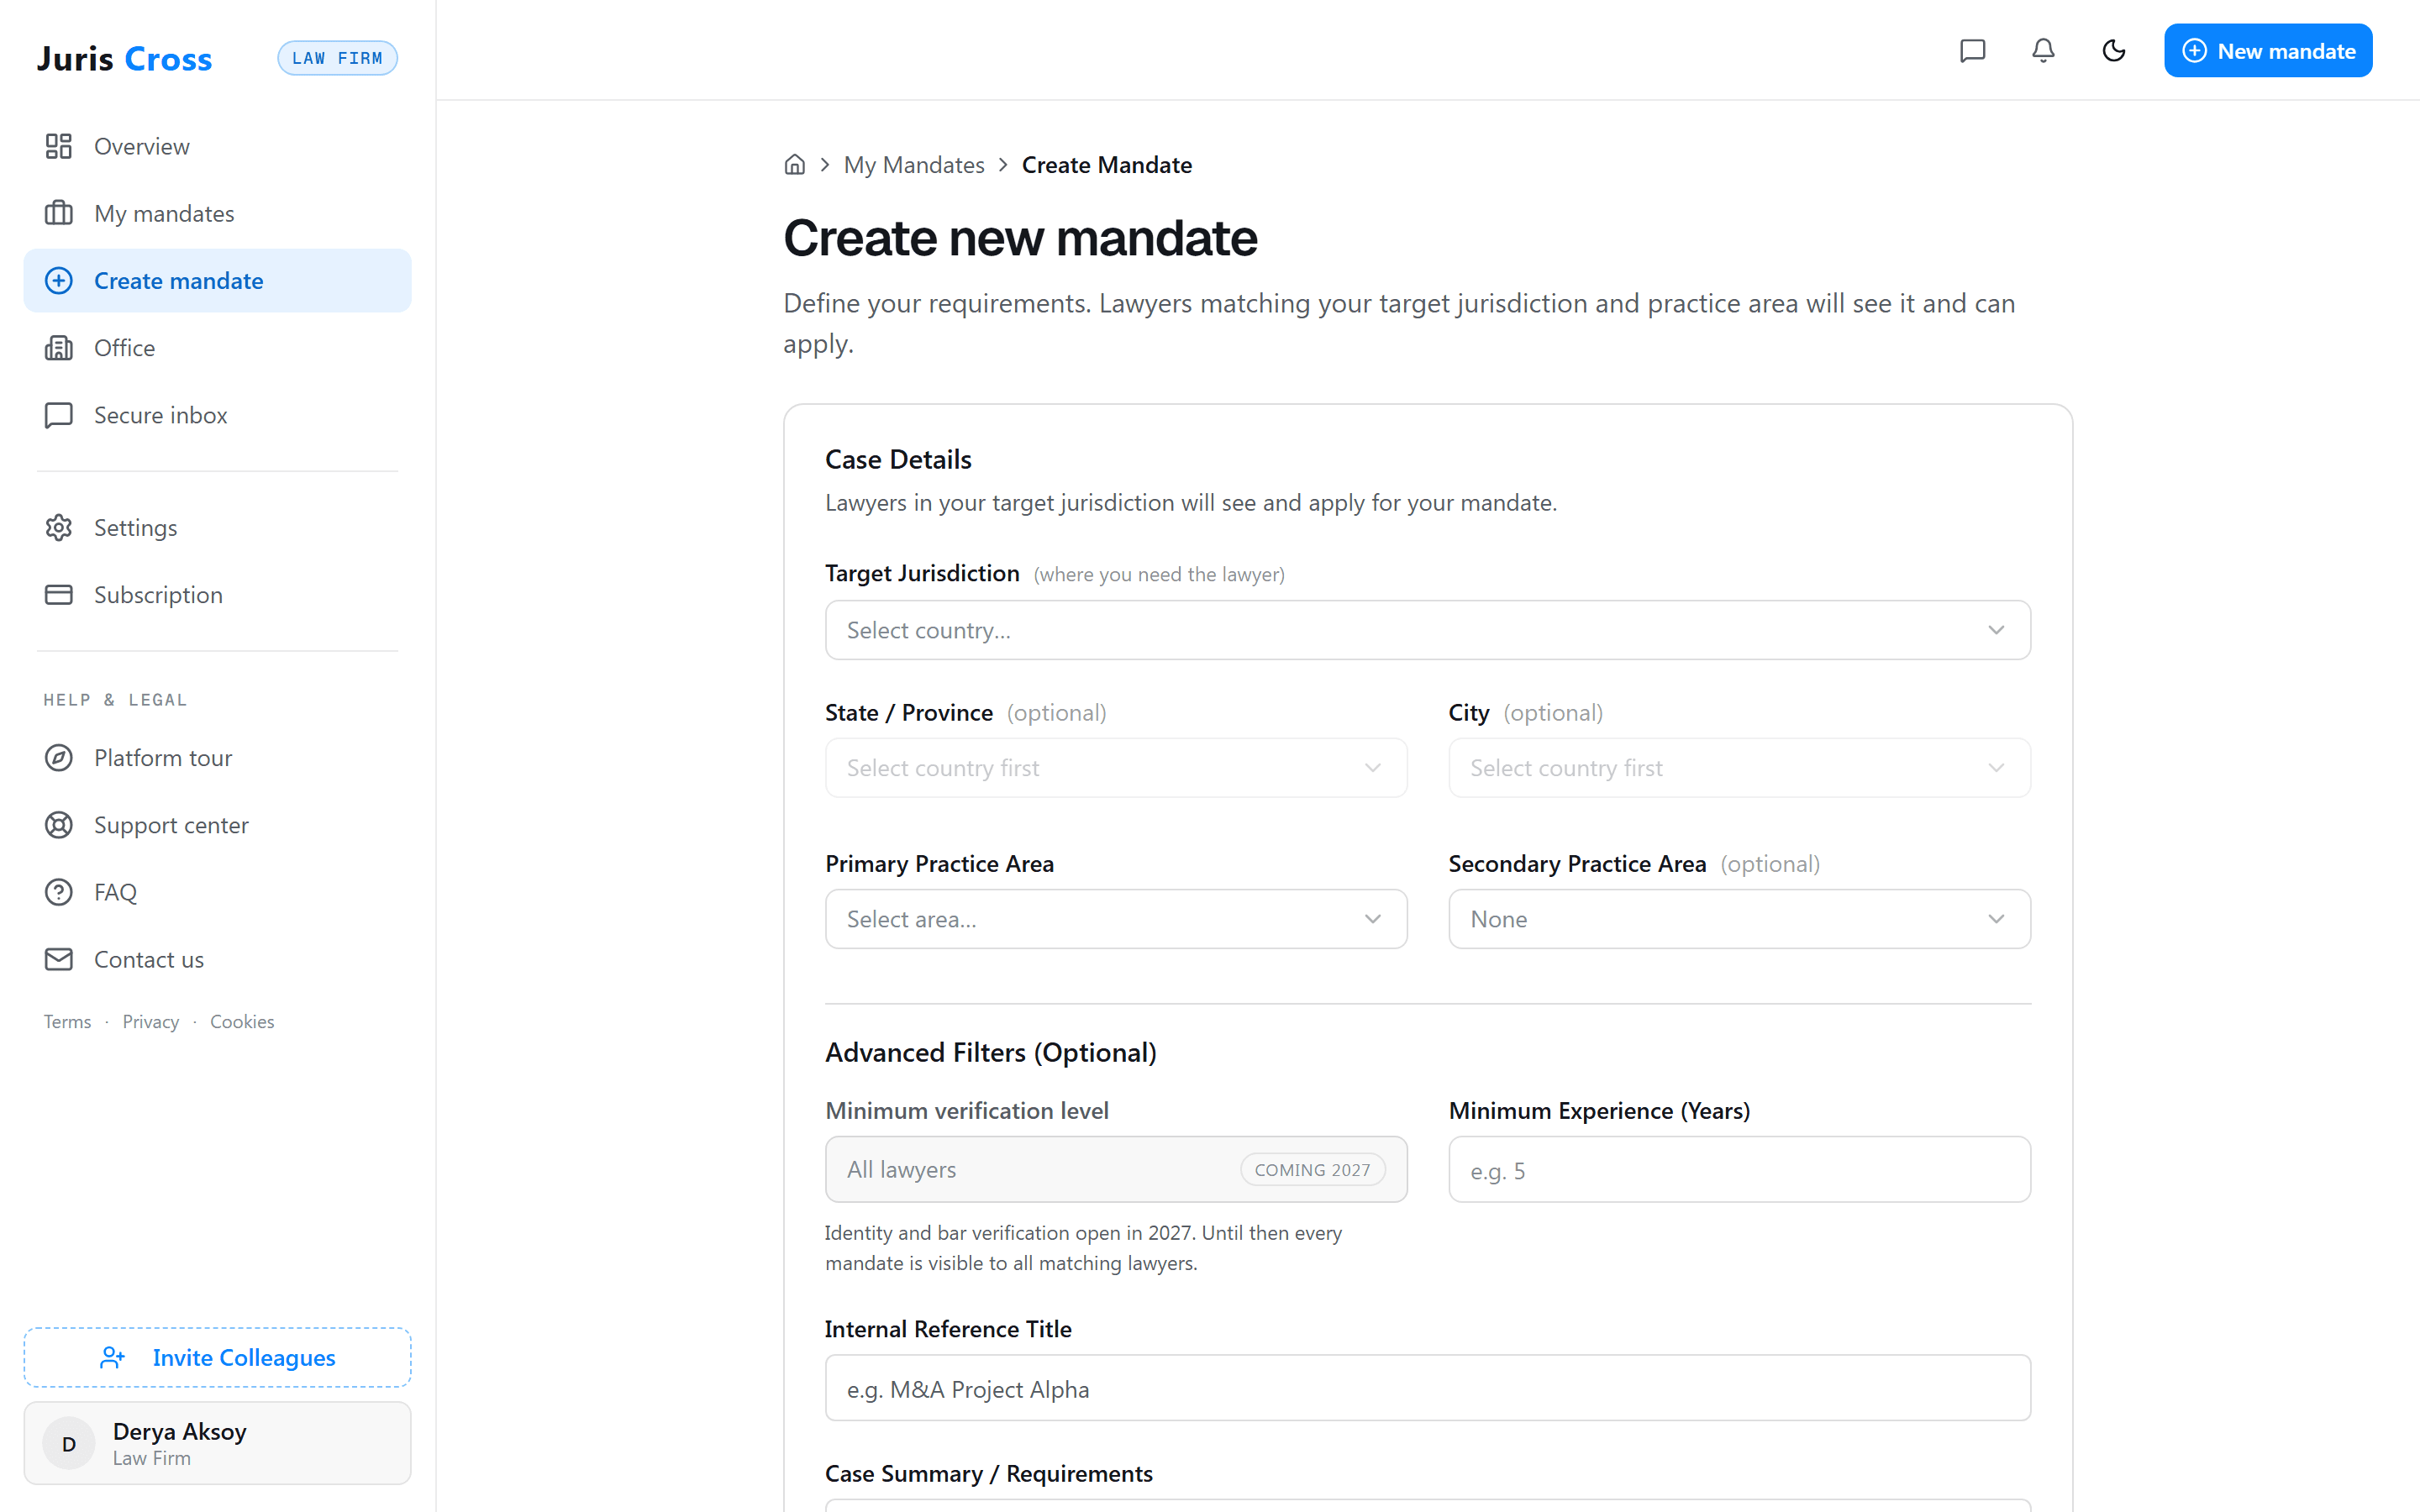Open the Privacy link
2420x1512 pixels.
(151, 1021)
